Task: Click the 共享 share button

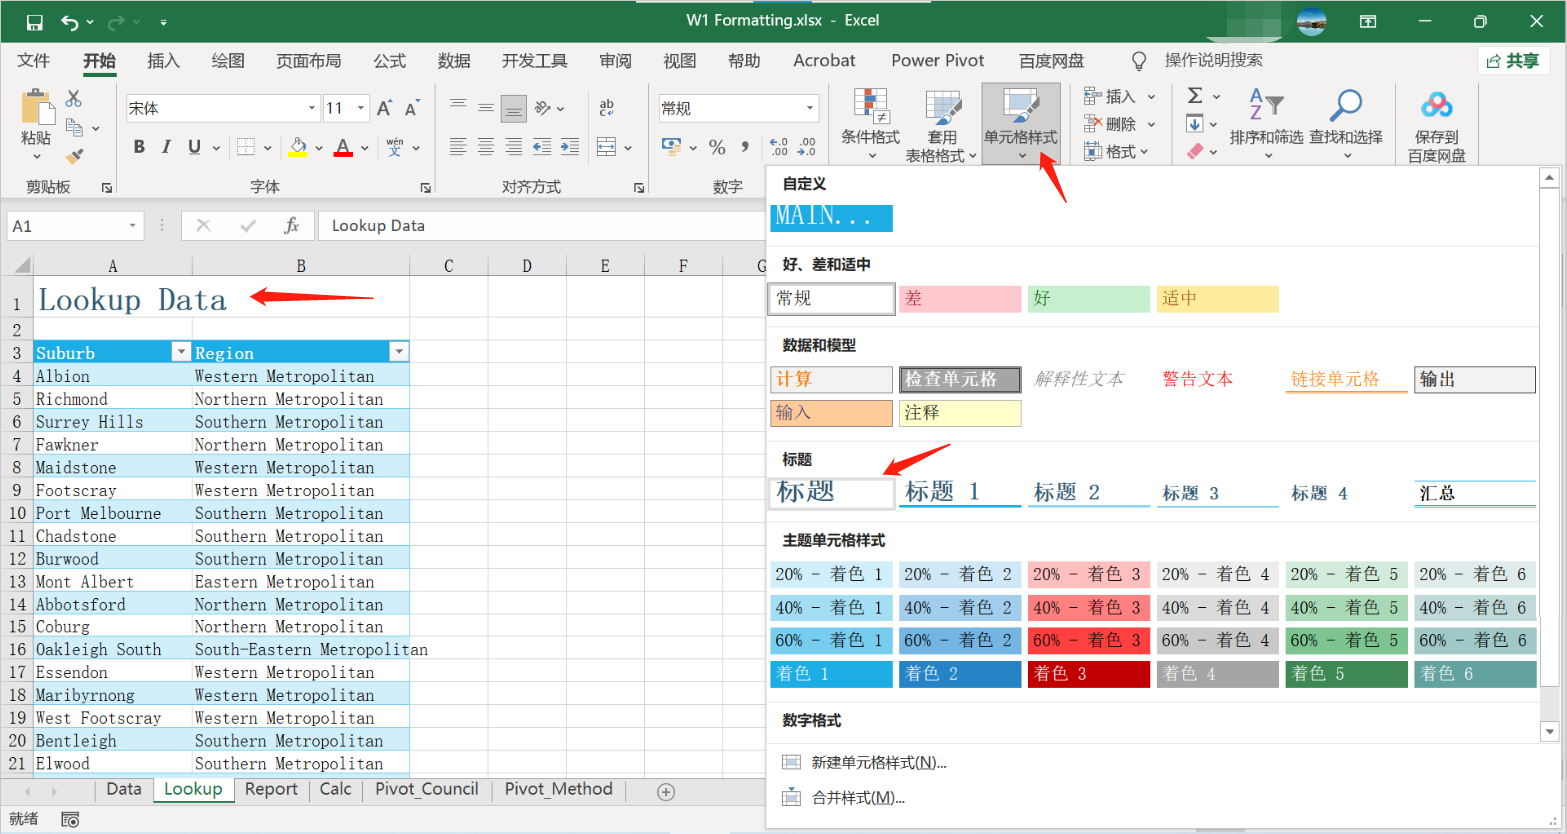Action: [x=1515, y=60]
